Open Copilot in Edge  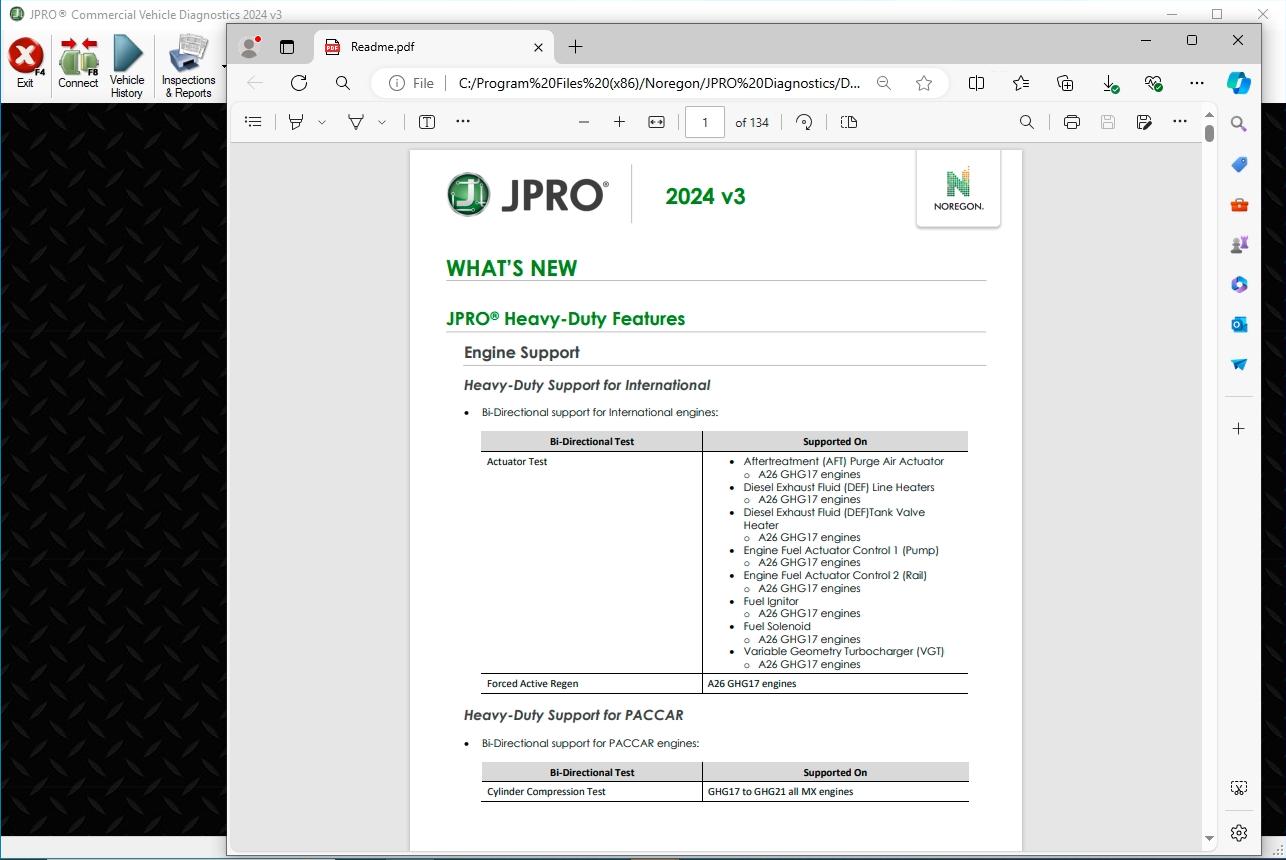point(1239,84)
